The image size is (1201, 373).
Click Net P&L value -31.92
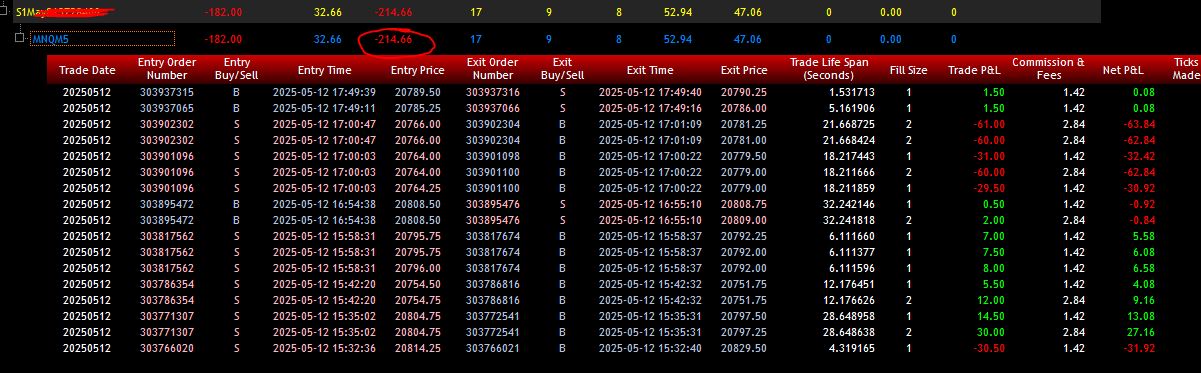(x=1138, y=347)
